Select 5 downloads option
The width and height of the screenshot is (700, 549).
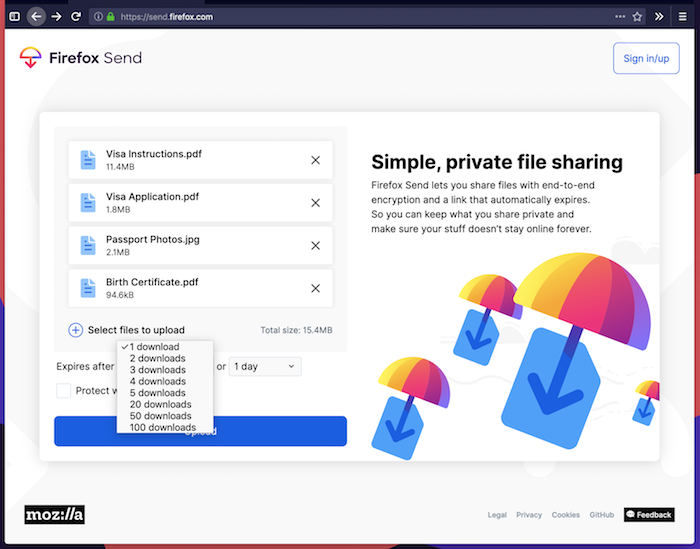tap(165, 393)
